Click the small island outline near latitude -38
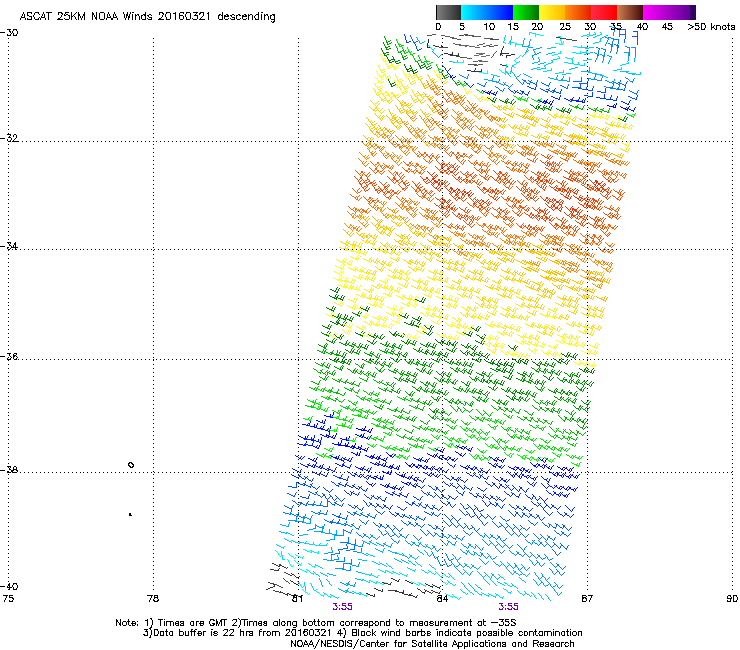This screenshot has width=740, height=650. pyautogui.click(x=131, y=465)
